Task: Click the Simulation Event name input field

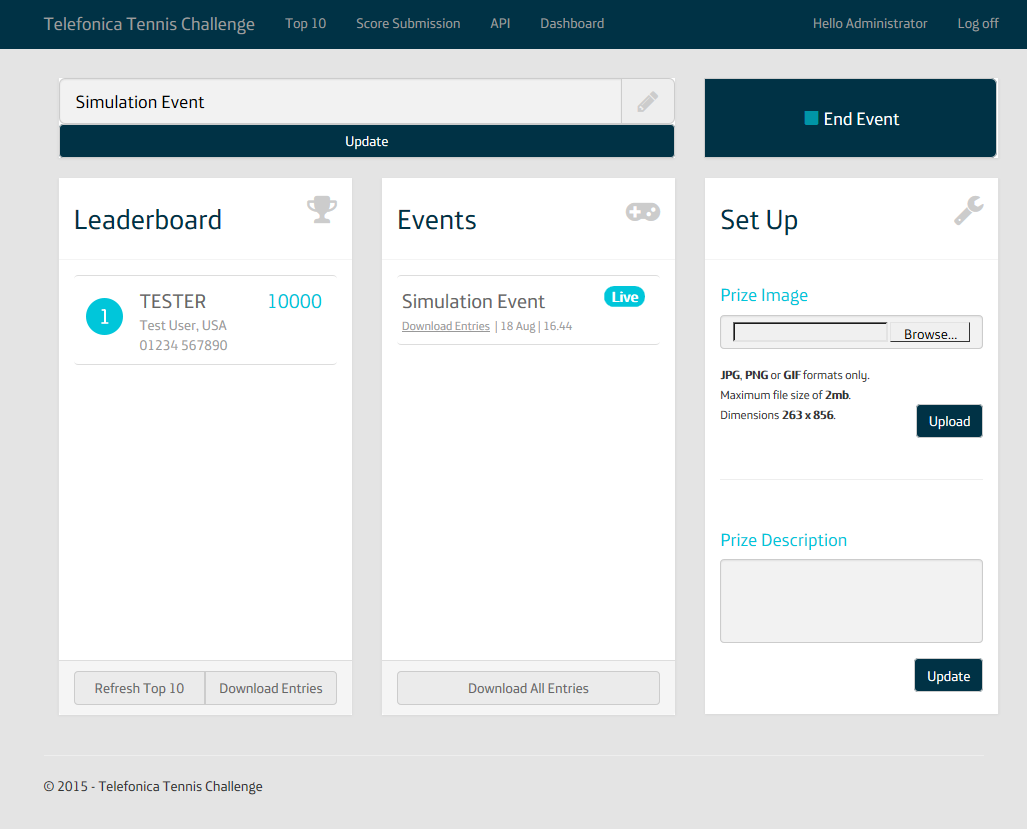Action: (x=340, y=102)
